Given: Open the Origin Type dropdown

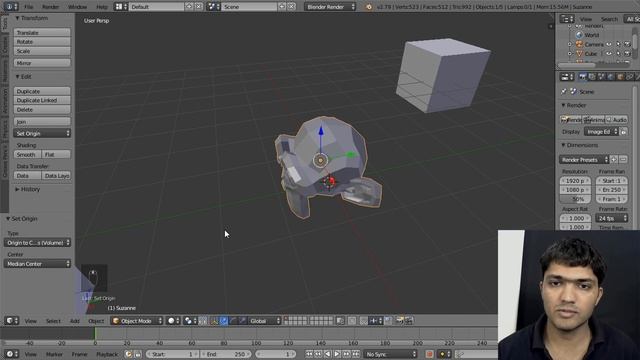Looking at the screenshot, I should click(37, 243).
